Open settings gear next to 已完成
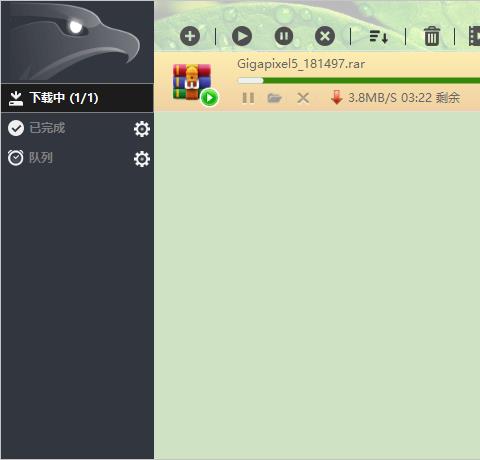This screenshot has height=460, width=480. (x=142, y=129)
